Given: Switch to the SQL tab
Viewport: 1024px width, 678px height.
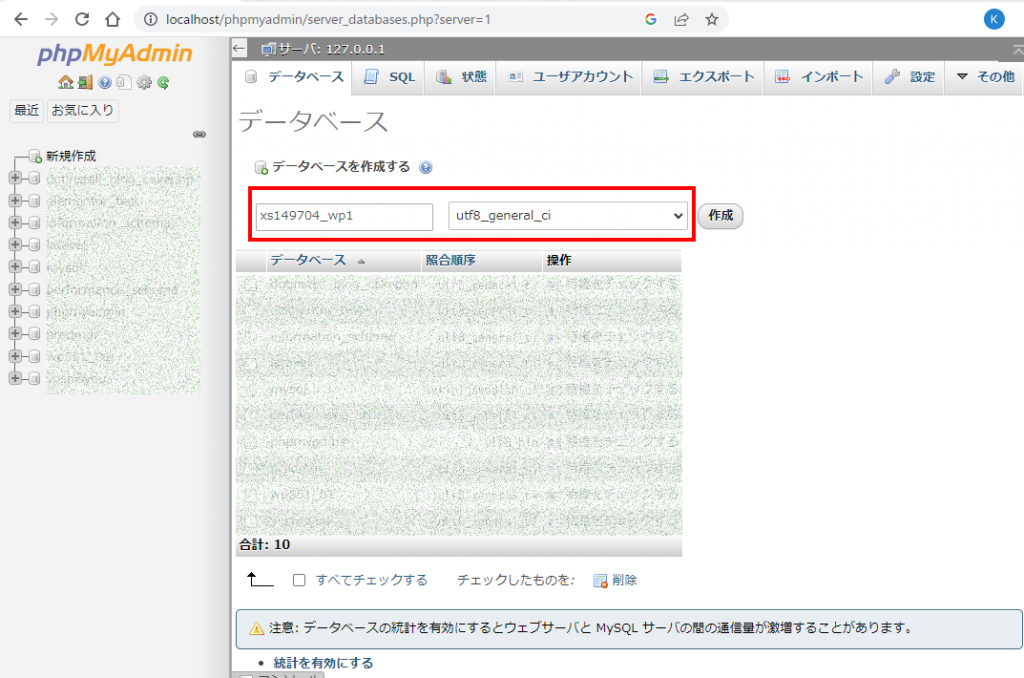Looking at the screenshot, I should pos(390,77).
